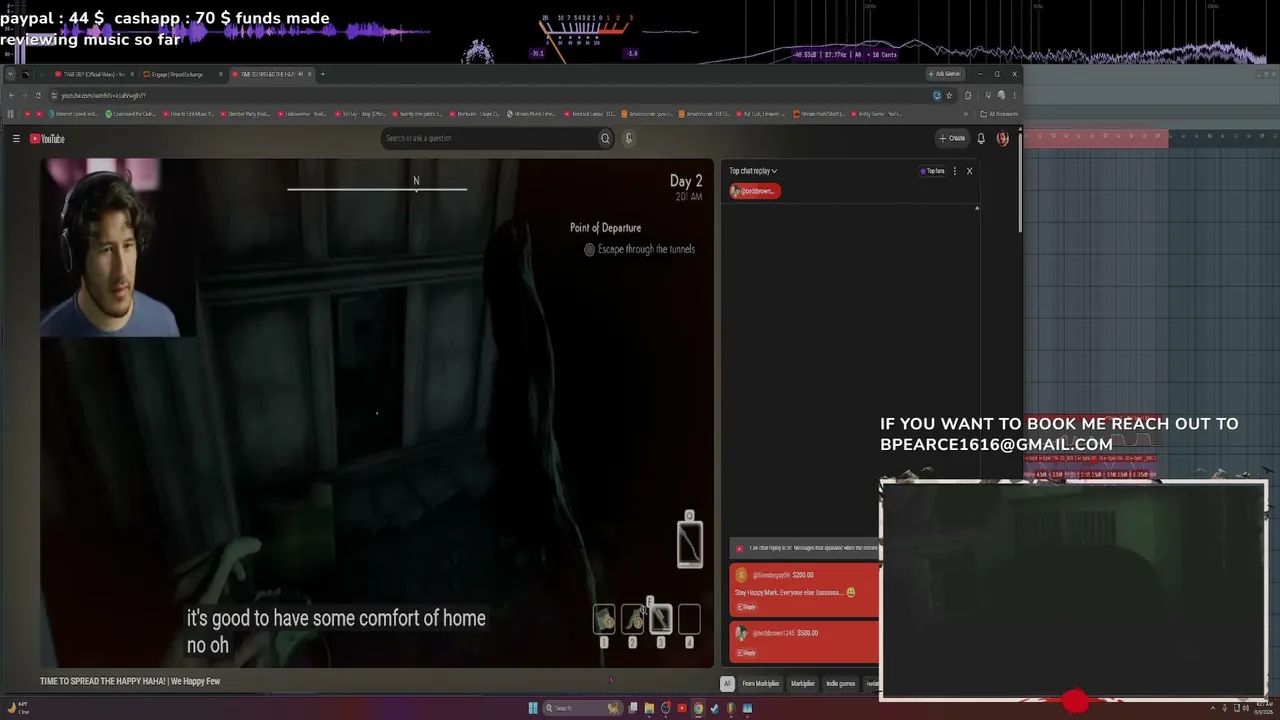Reply to the $200.00 super chat
Viewport: 1280px width, 720px height.
point(747,607)
